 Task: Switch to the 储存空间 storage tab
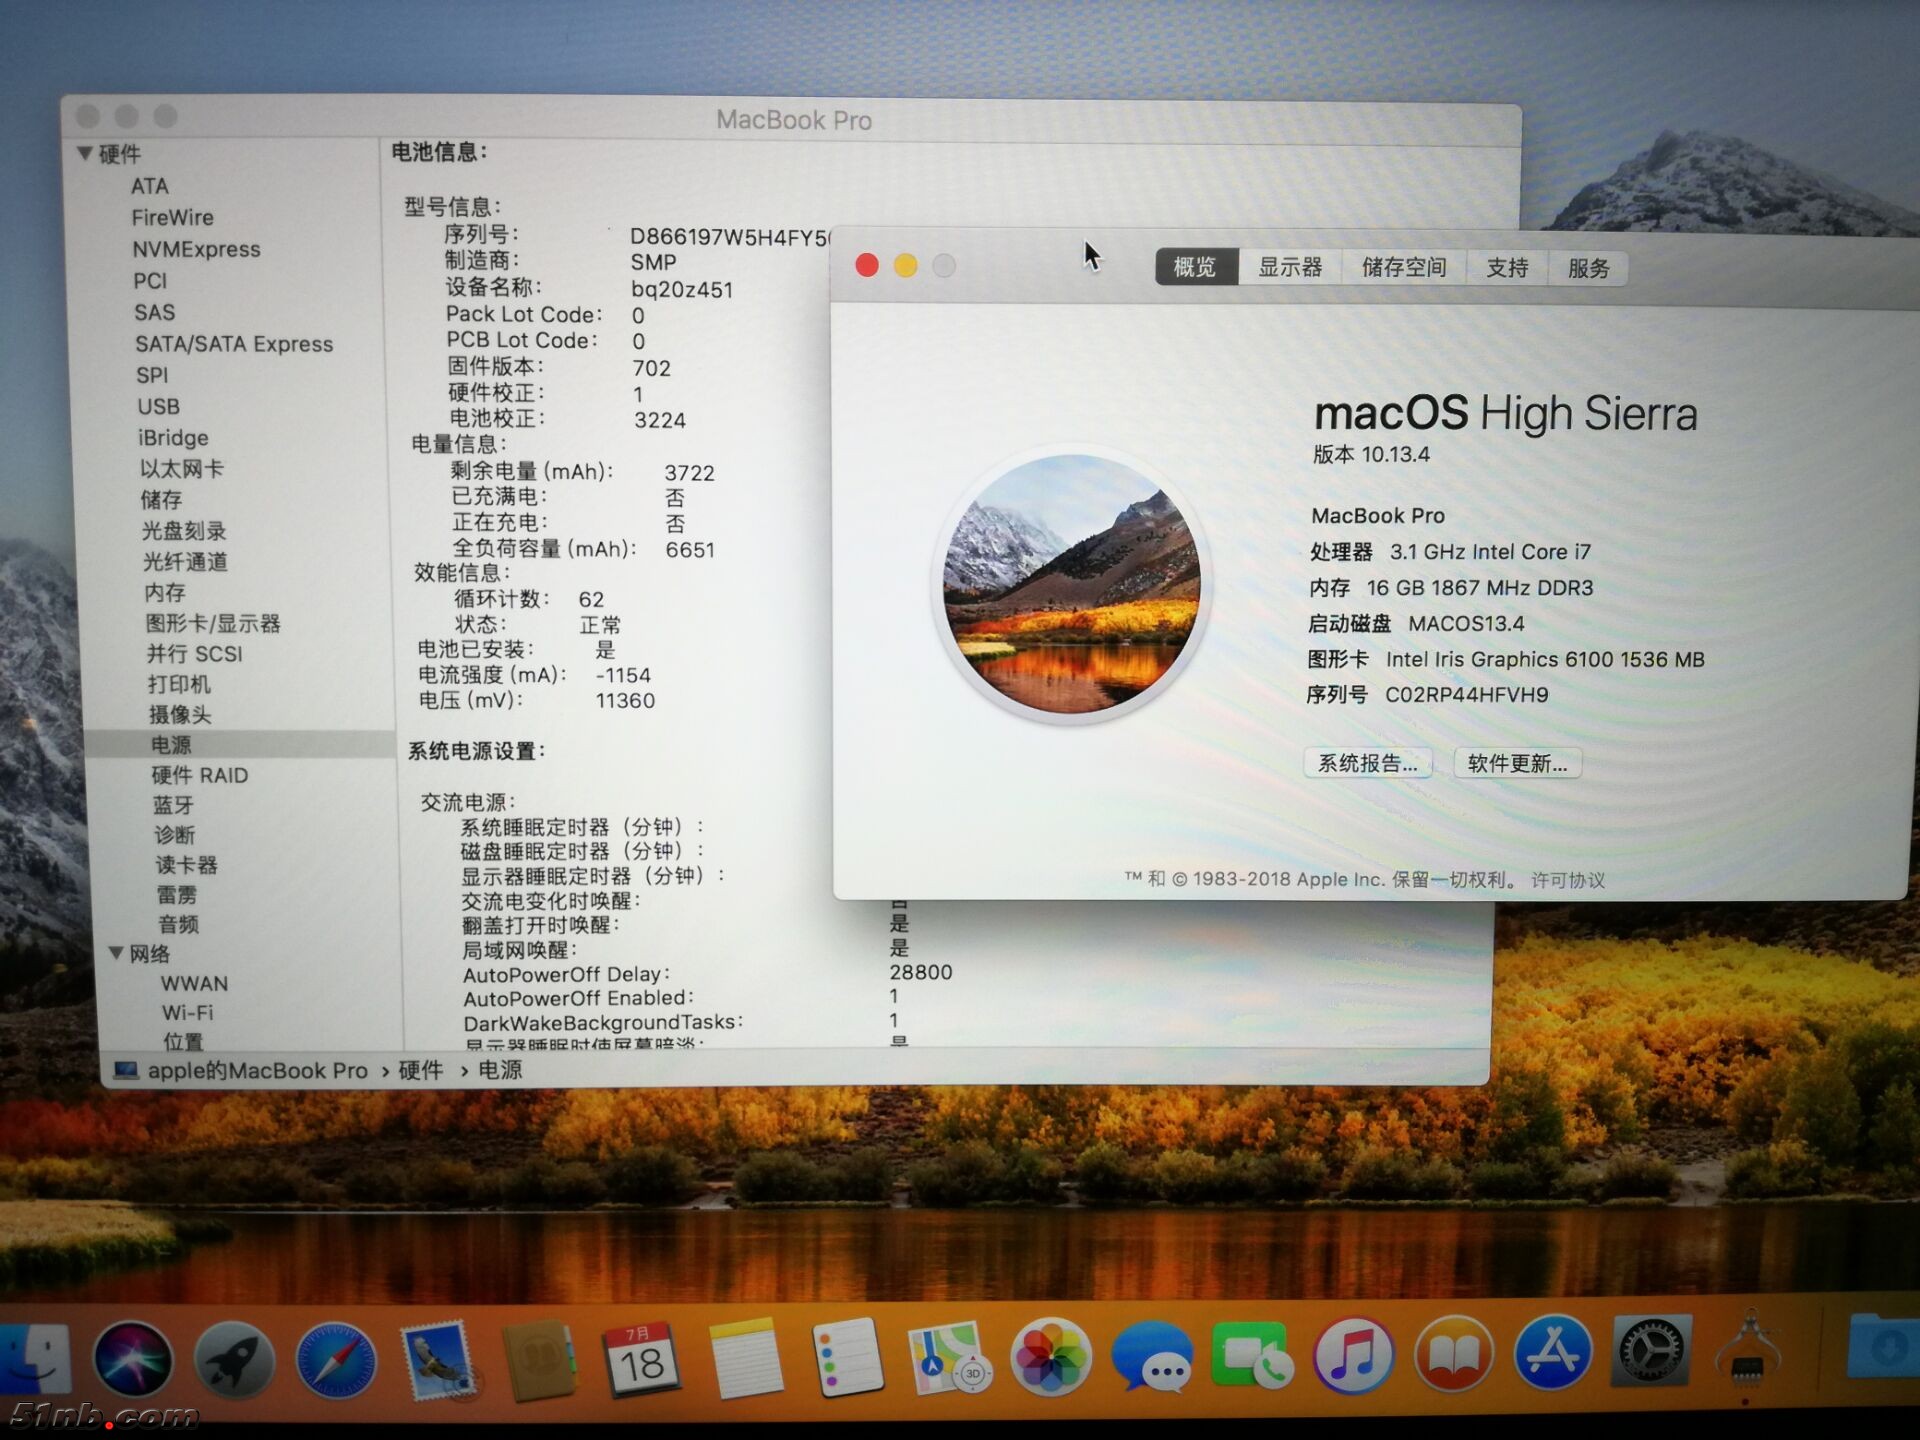click(x=1403, y=268)
